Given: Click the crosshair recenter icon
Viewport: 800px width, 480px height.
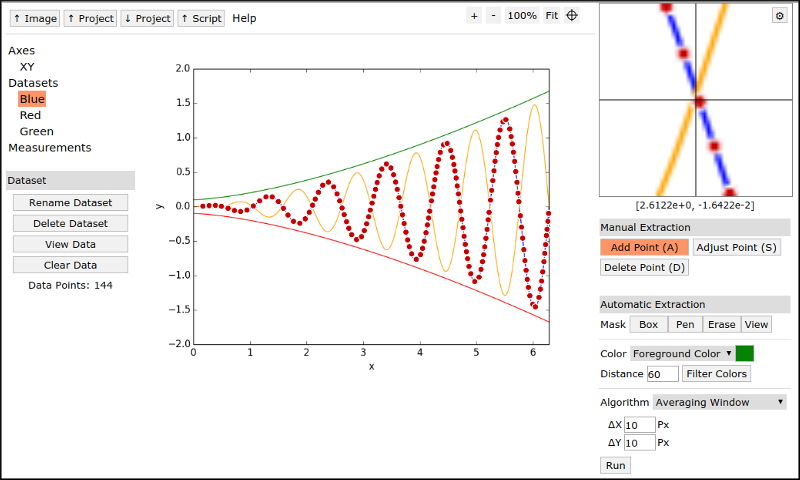Looking at the screenshot, I should coord(572,15).
